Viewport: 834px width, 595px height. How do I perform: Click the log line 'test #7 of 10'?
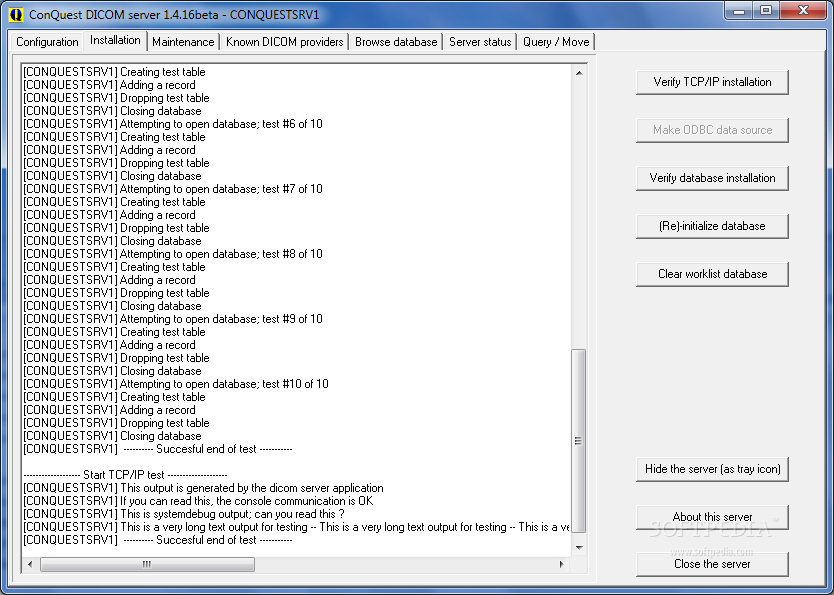173,189
